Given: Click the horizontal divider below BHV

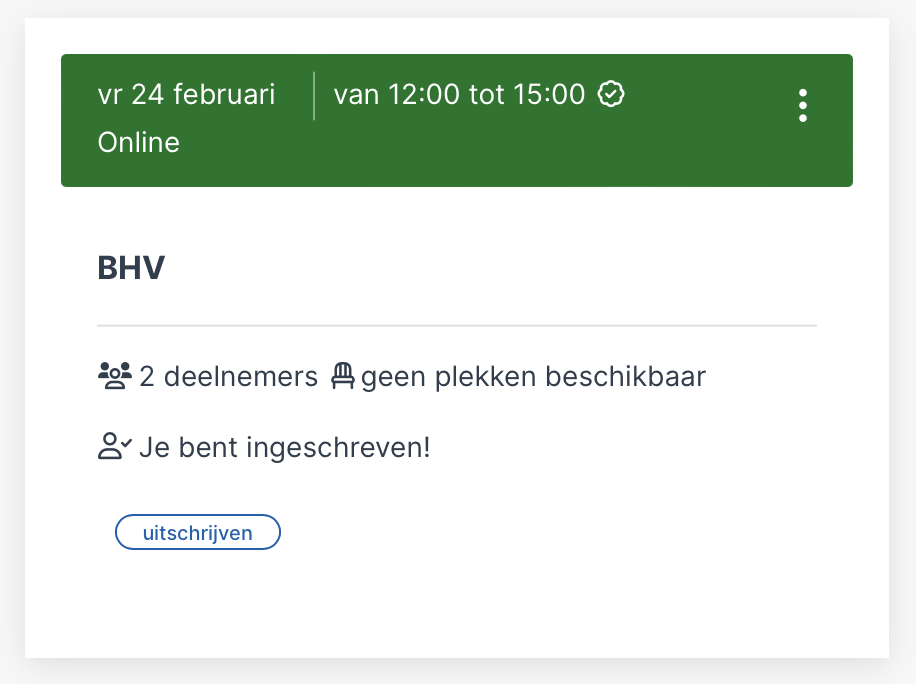Looking at the screenshot, I should click(x=457, y=325).
